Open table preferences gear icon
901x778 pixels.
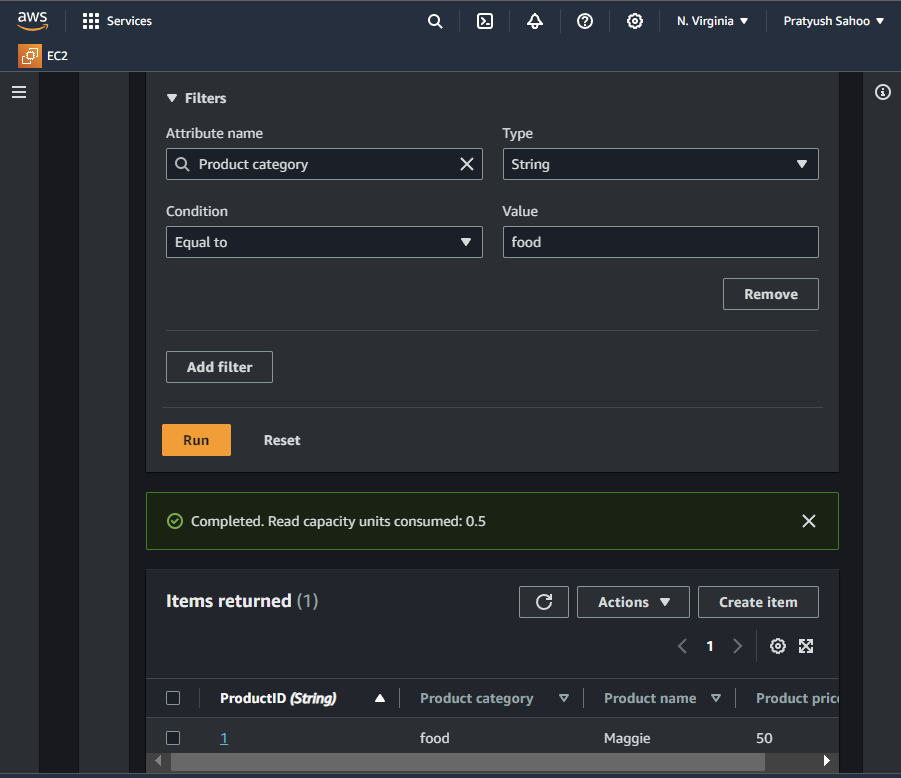(x=778, y=646)
